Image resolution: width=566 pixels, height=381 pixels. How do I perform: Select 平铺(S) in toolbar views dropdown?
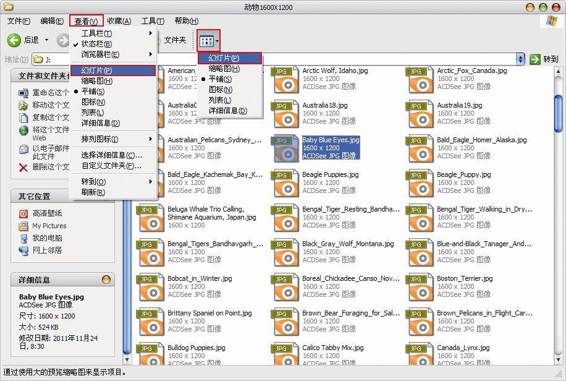(230, 79)
